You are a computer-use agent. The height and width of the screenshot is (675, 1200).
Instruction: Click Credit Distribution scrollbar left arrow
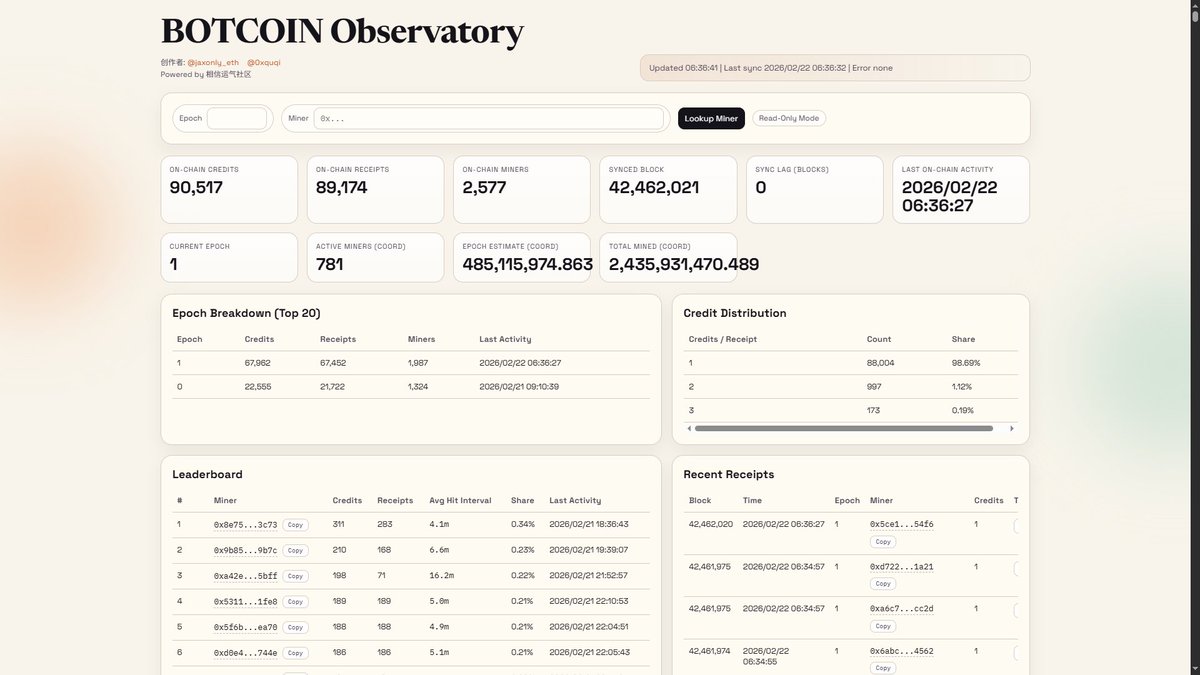coord(688,428)
